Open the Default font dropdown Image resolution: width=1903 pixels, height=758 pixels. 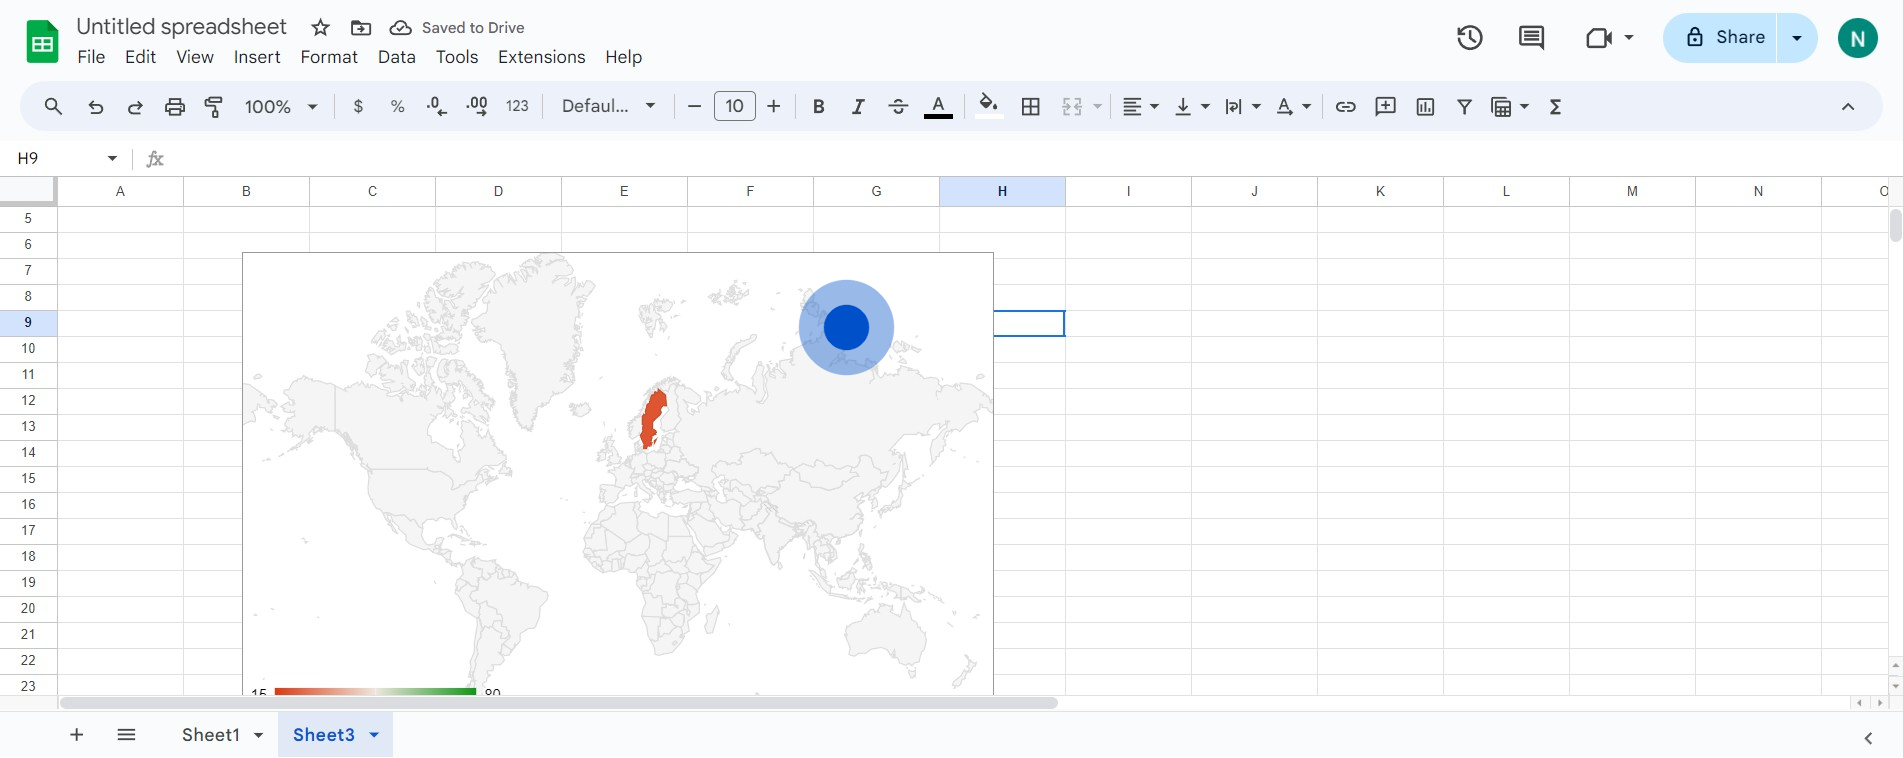coord(608,106)
